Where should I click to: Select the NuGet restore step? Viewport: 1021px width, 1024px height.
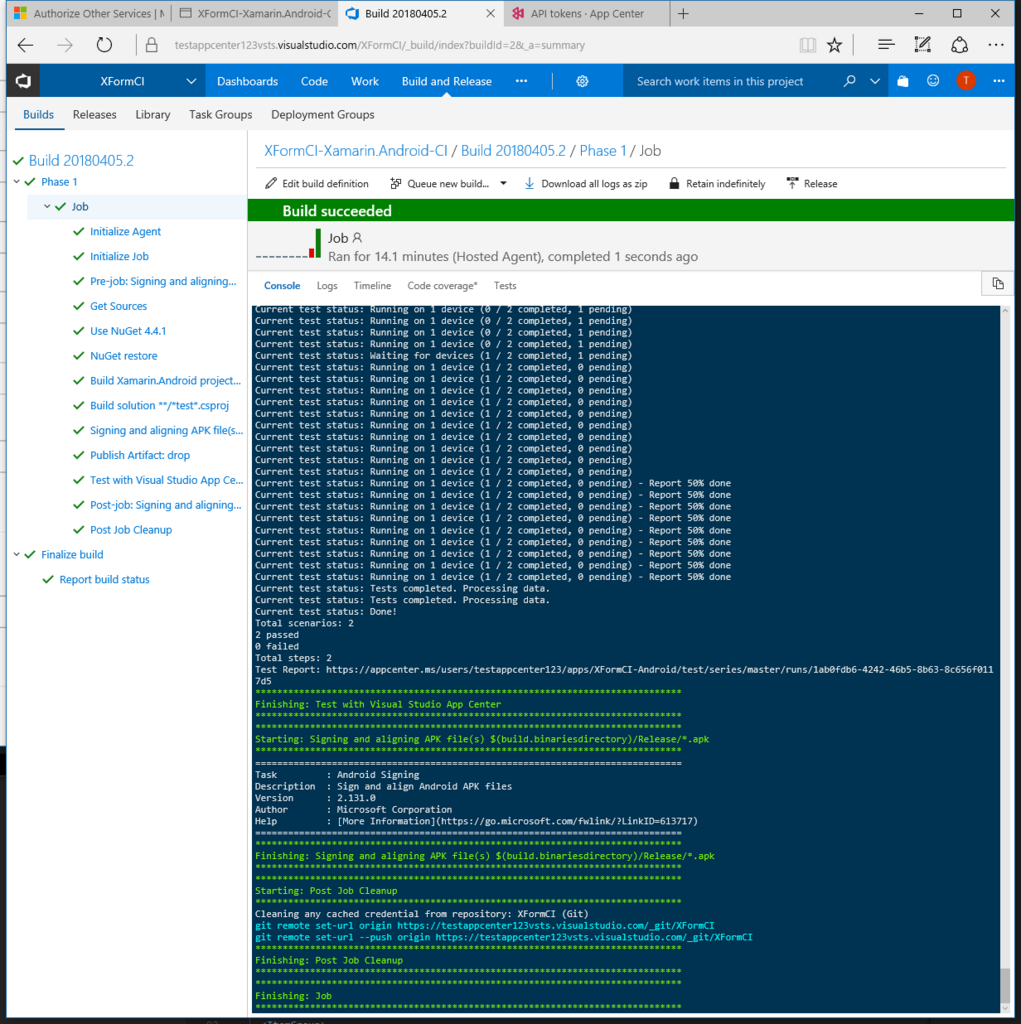[123, 356]
